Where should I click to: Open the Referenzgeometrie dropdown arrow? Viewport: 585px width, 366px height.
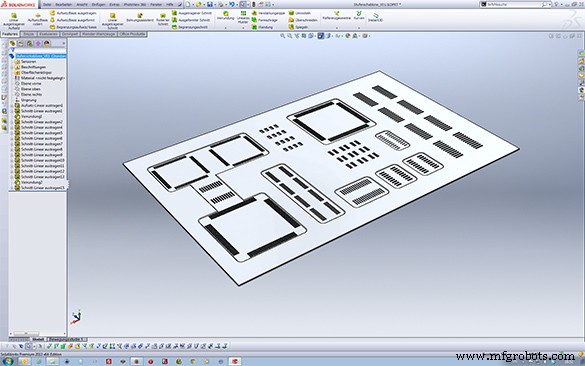point(337,28)
